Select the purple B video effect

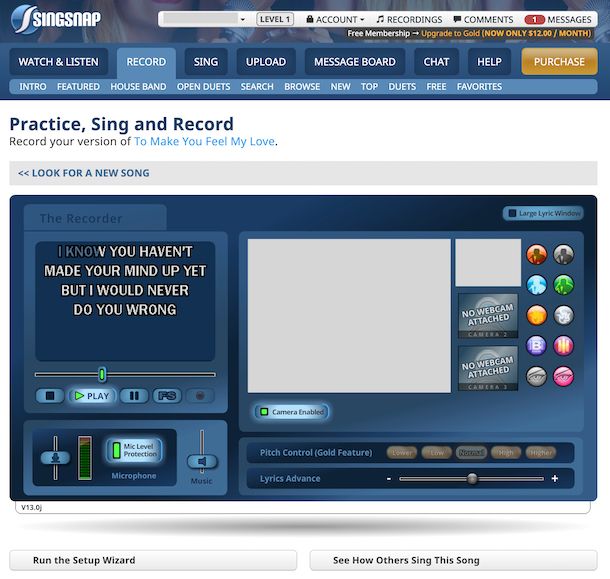tap(536, 346)
